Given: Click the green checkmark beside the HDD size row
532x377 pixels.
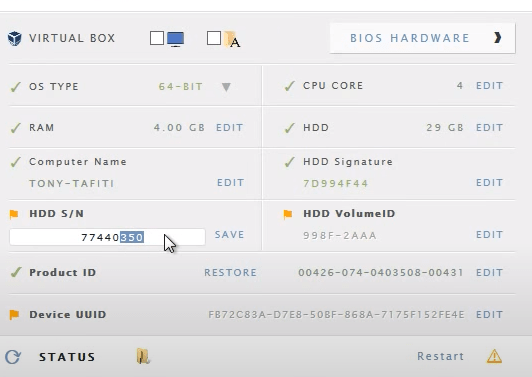Looking at the screenshot, I should [x=289, y=128].
